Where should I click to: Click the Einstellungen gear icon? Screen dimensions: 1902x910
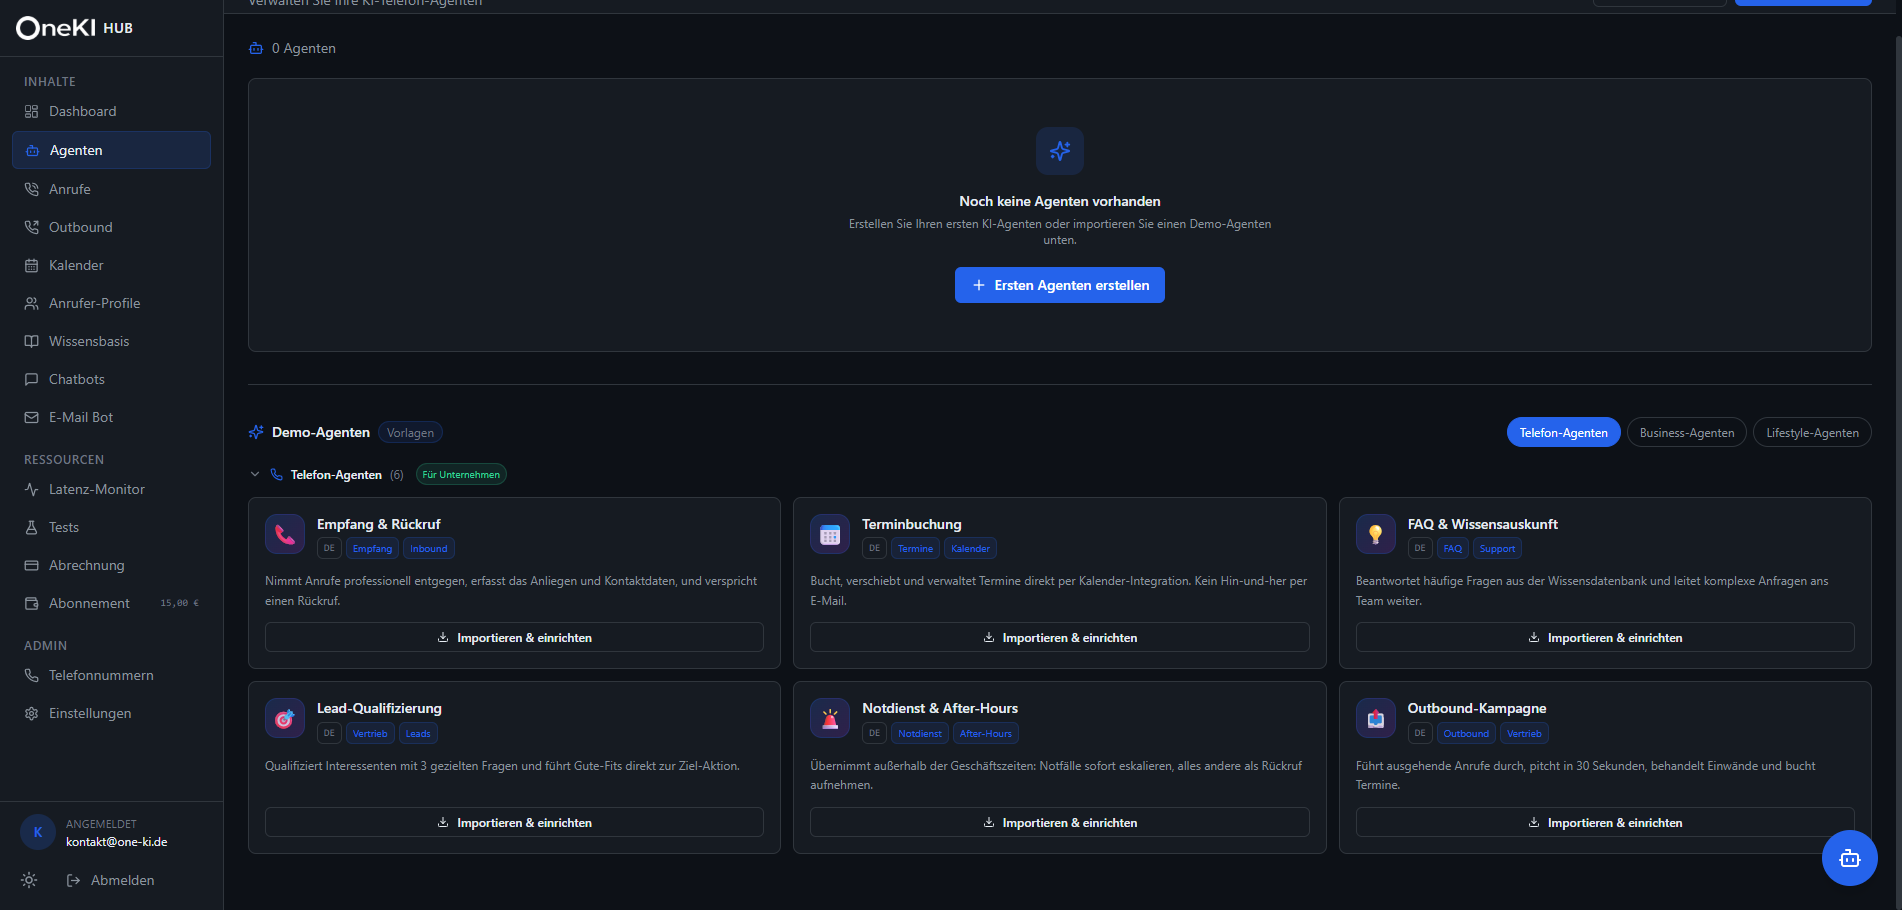[x=31, y=713]
